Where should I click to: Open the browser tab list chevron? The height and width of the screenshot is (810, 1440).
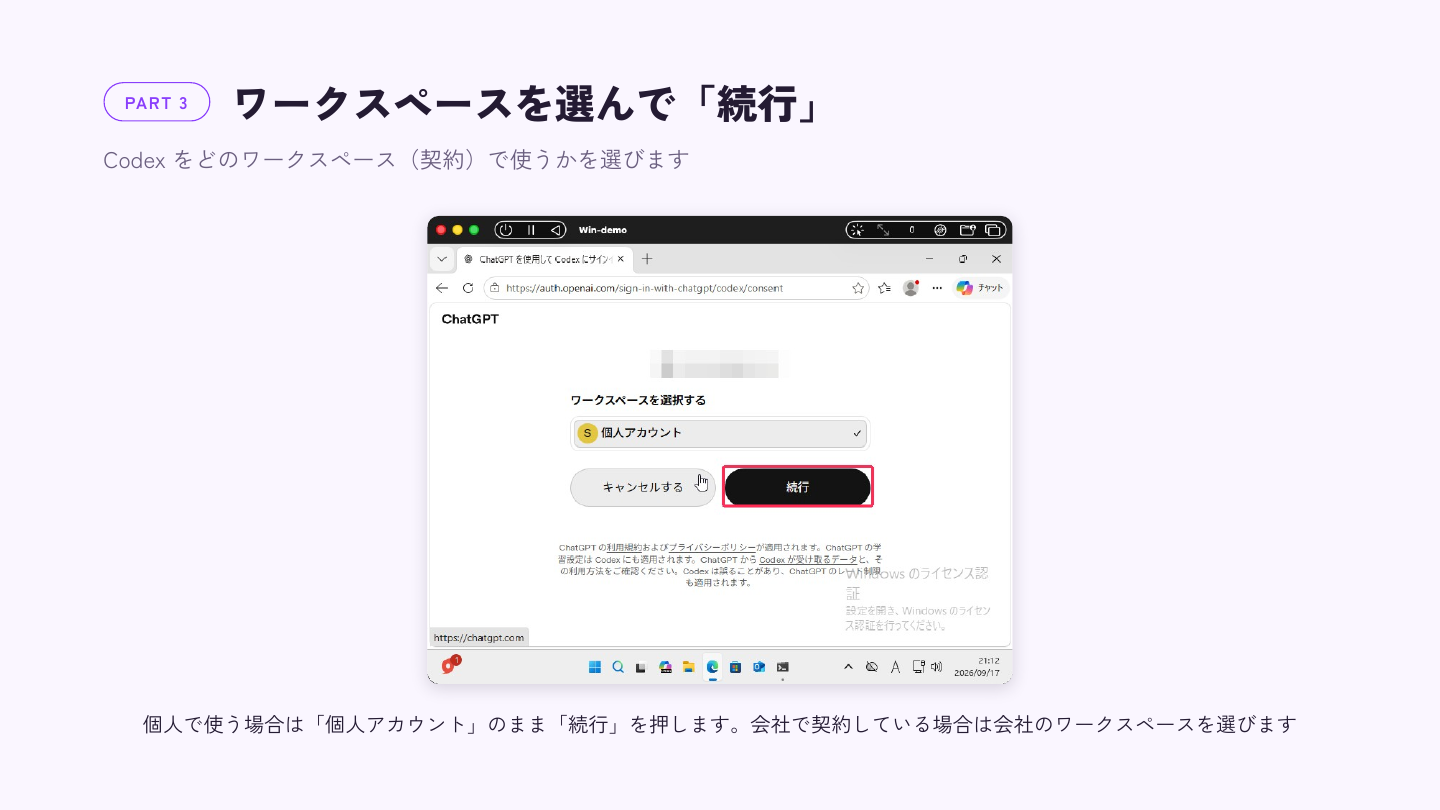point(442,259)
